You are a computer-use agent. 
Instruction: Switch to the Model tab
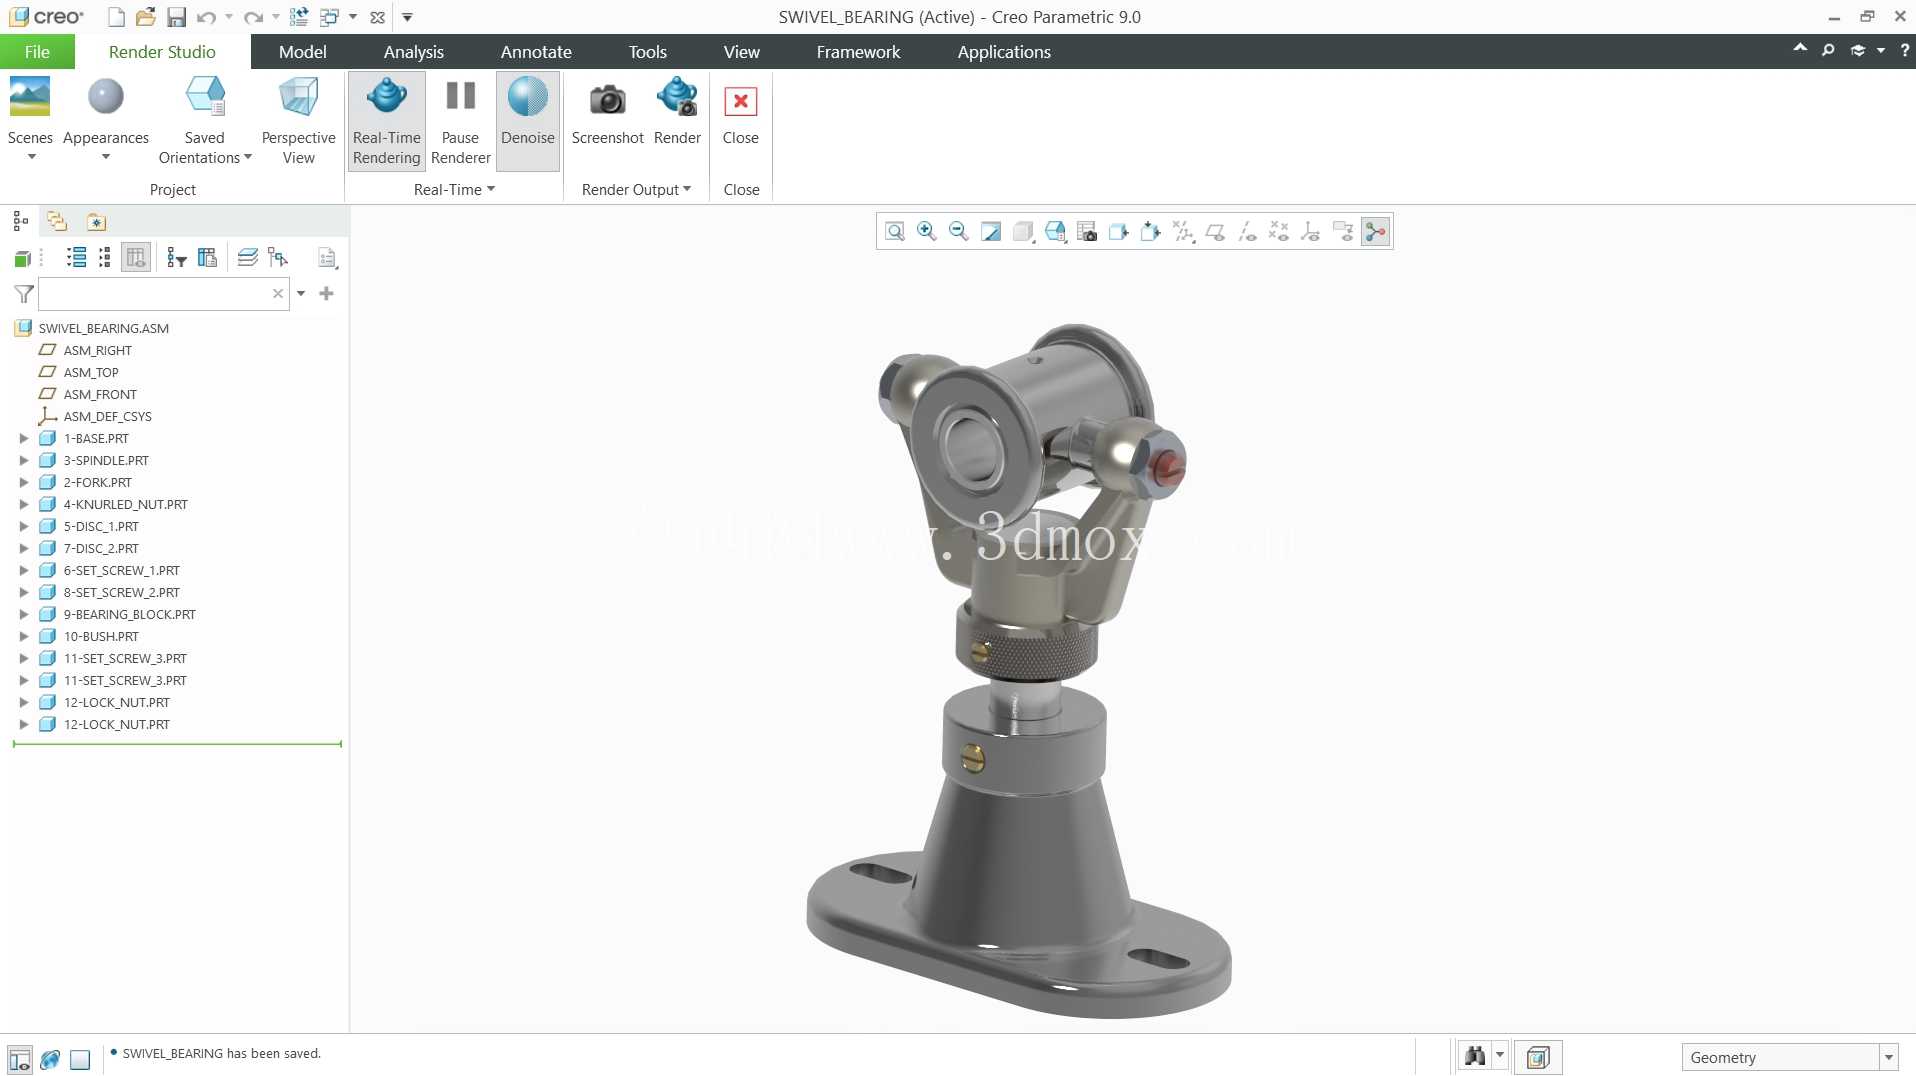click(302, 52)
